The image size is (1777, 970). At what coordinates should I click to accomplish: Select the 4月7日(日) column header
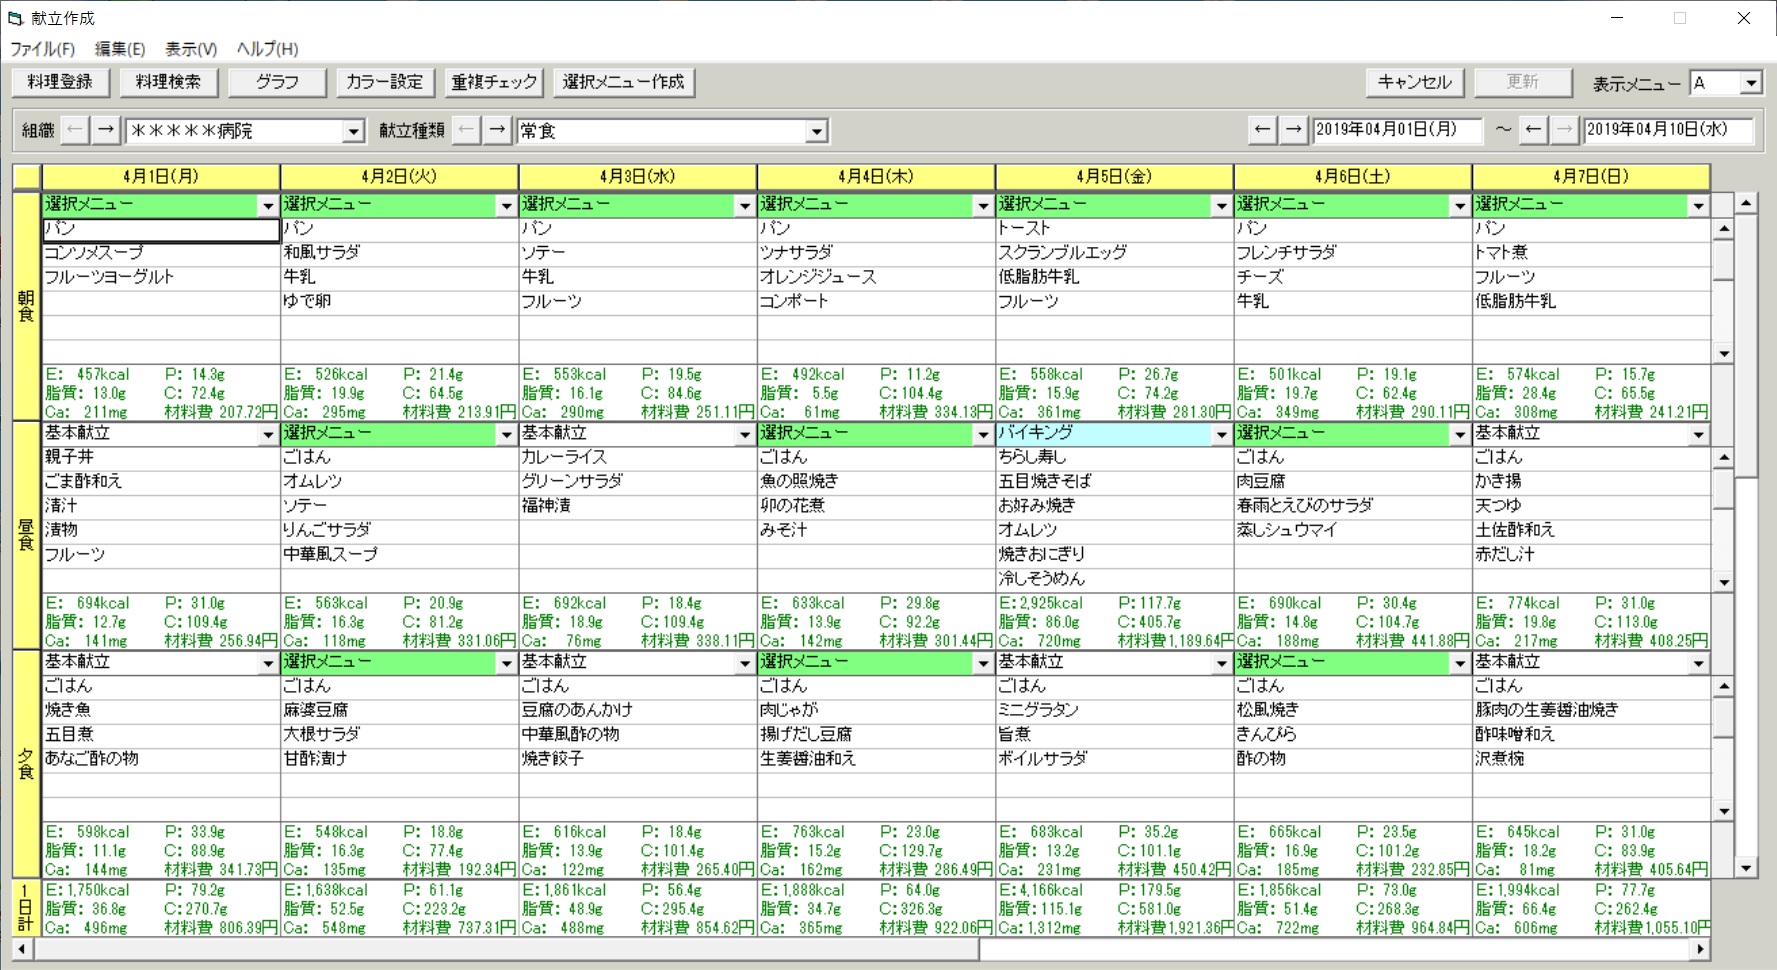[x=1591, y=176]
